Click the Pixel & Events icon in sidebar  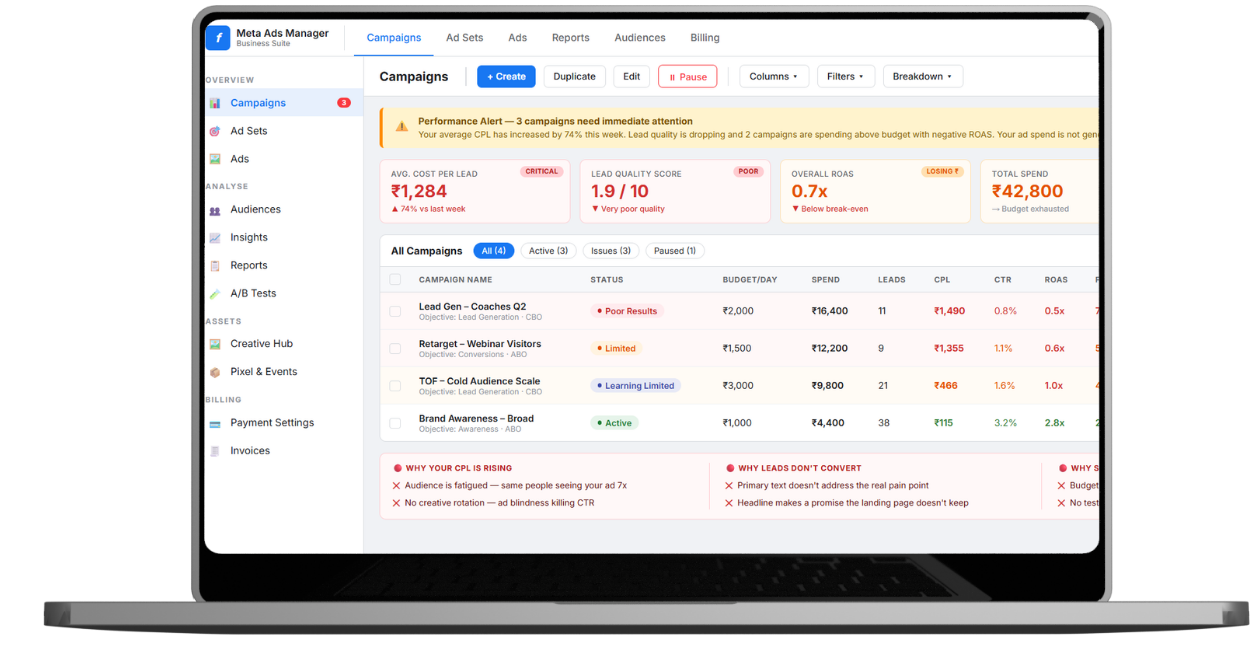[214, 372]
